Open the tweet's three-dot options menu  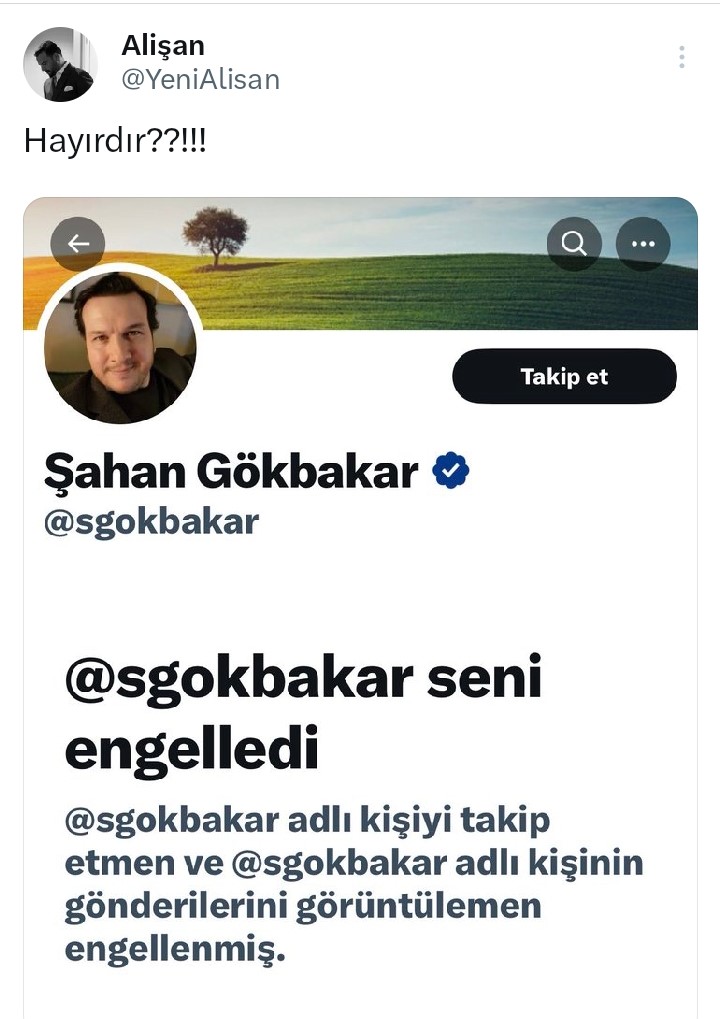(x=681, y=57)
